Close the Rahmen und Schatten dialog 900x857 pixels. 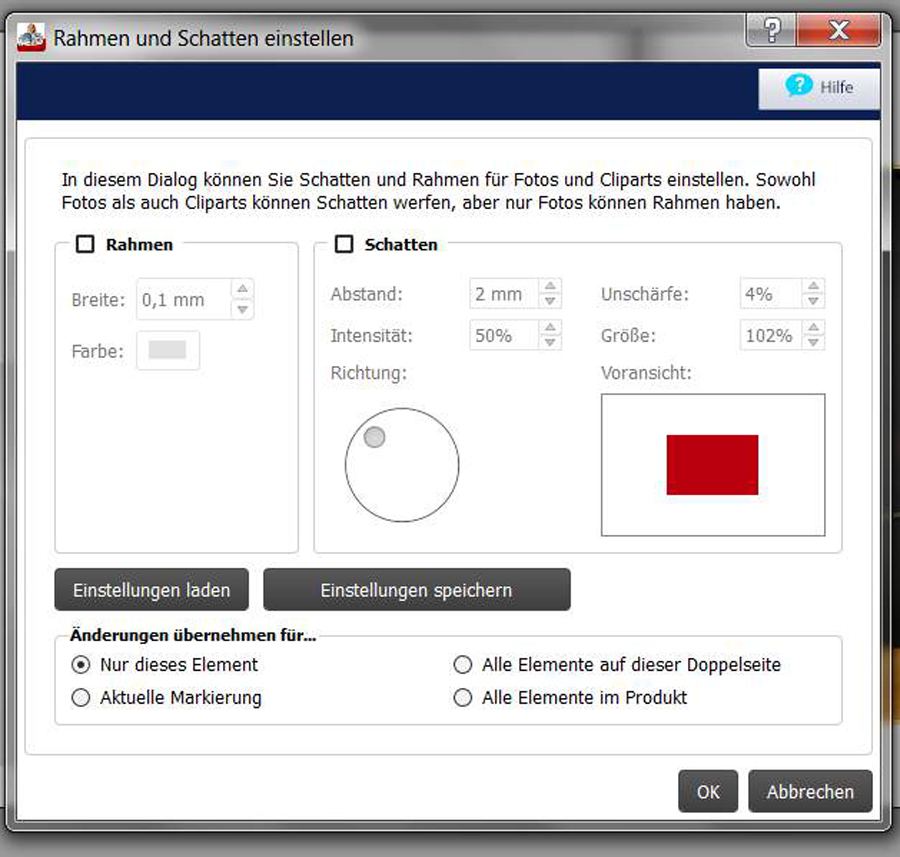(839, 29)
